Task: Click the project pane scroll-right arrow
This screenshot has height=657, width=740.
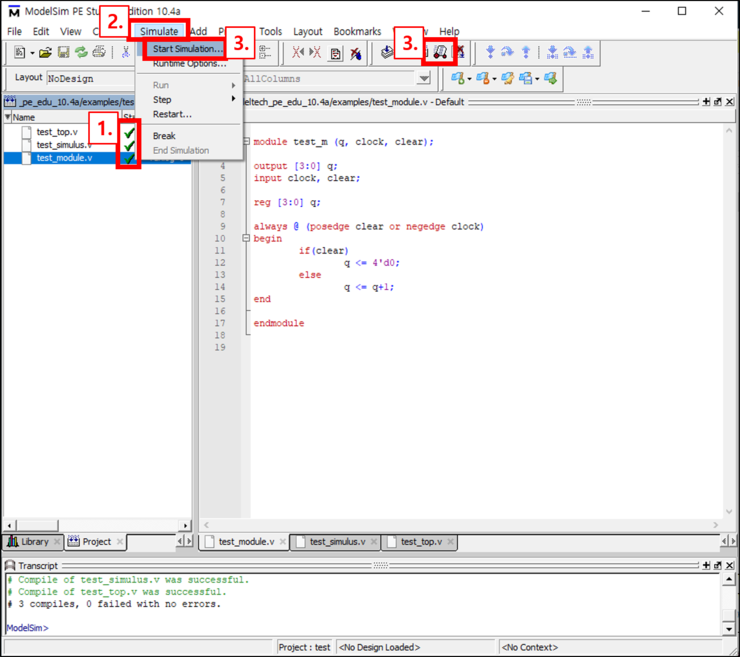Action: [185, 525]
